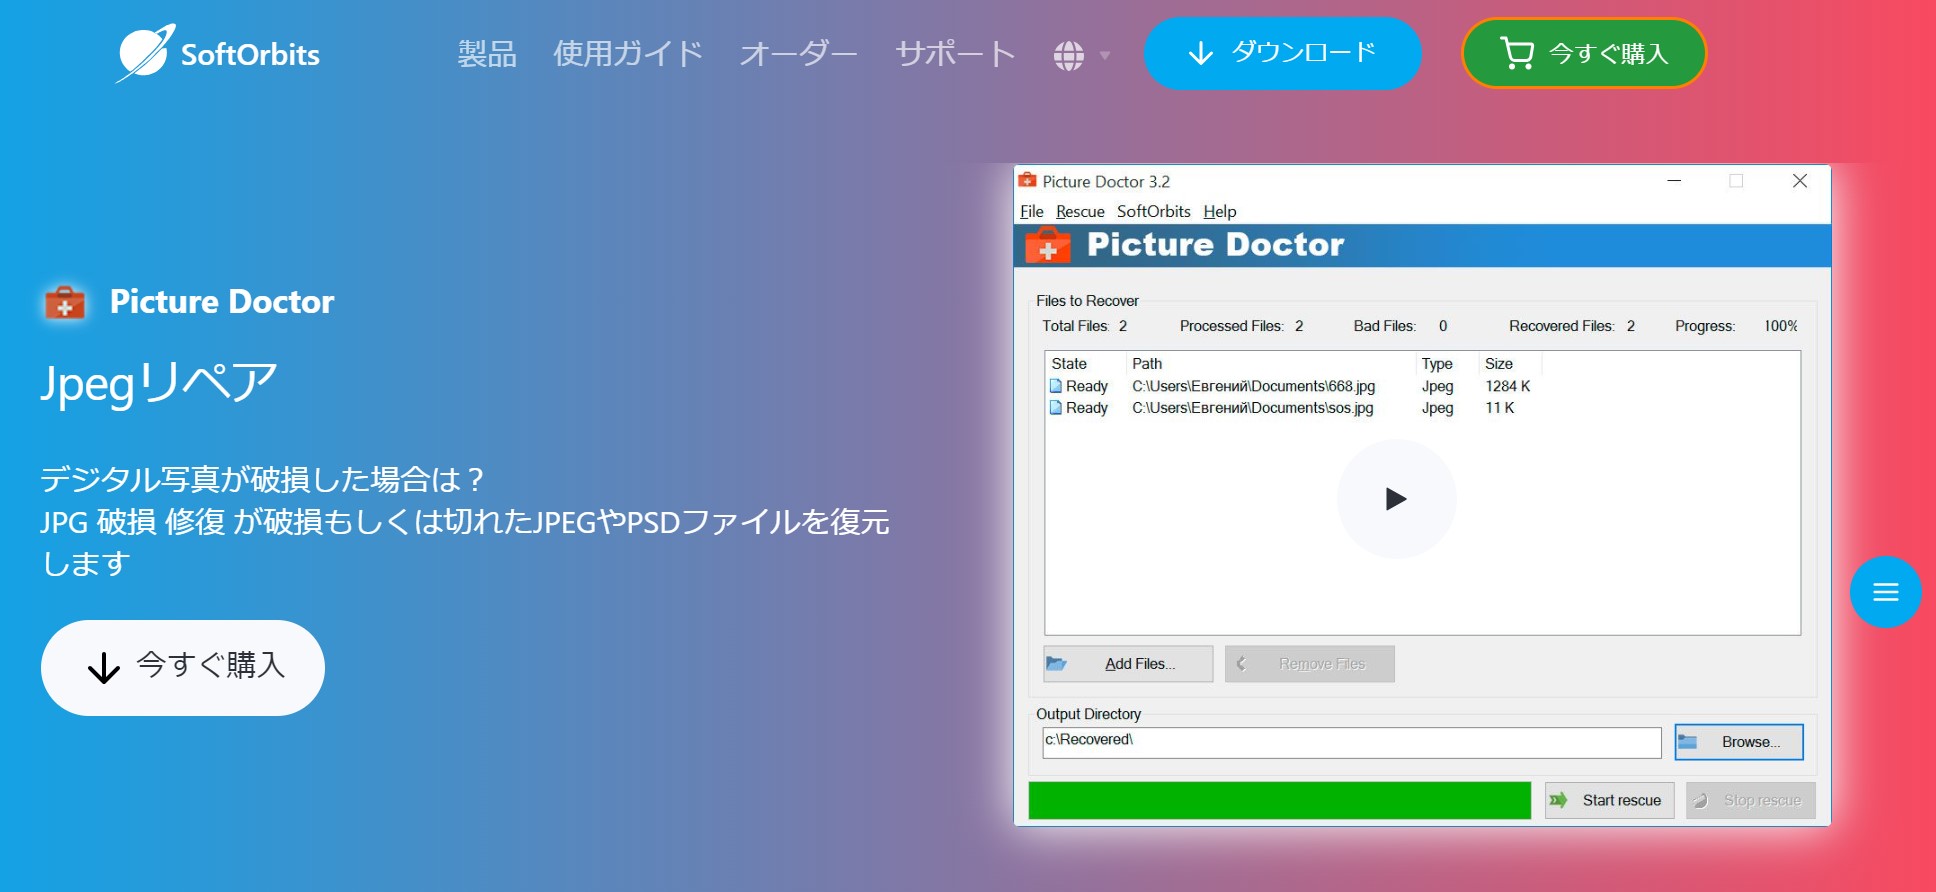1936x892 pixels.
Task: Open the Rescue menu in Picture Doctor
Action: (x=1080, y=211)
